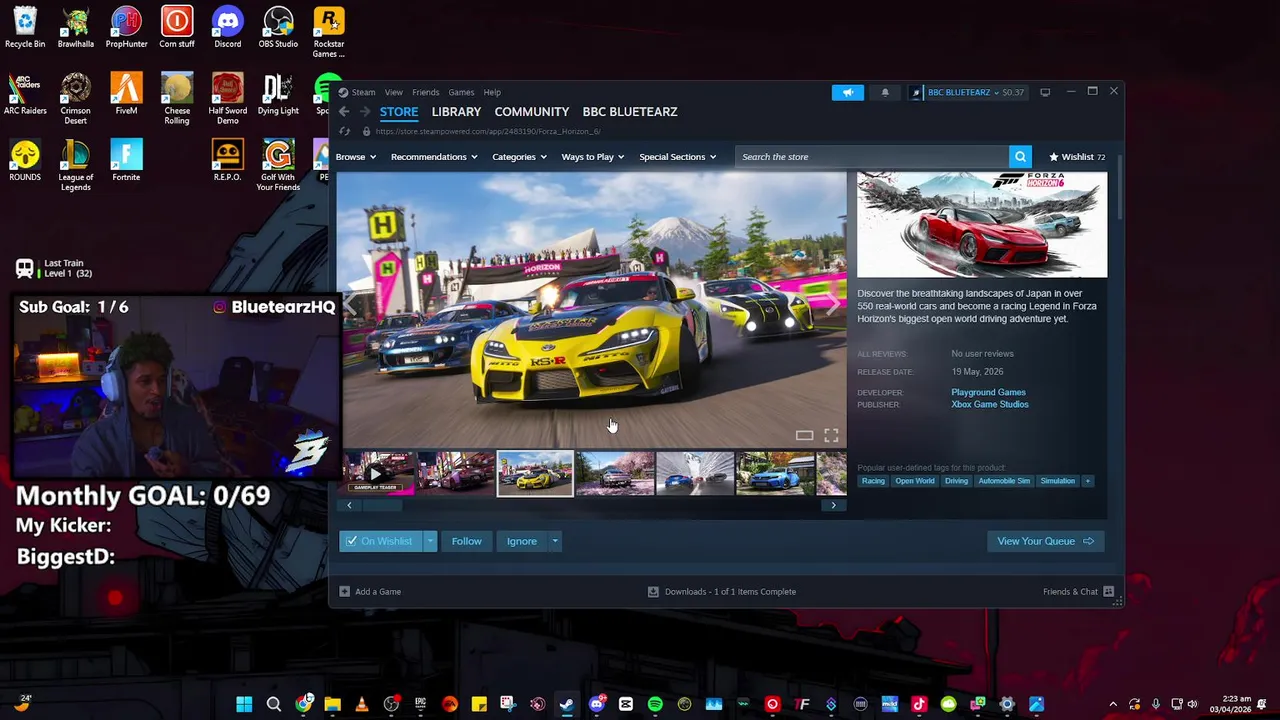Open Windows Start menu
1280x720 pixels.
(244, 705)
